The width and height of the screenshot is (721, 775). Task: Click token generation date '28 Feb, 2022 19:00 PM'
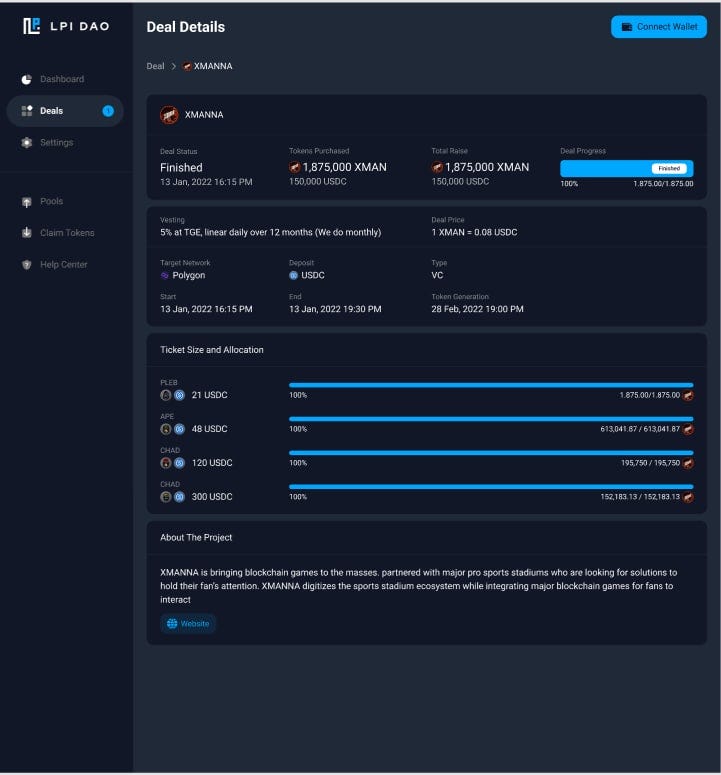pyautogui.click(x=477, y=309)
